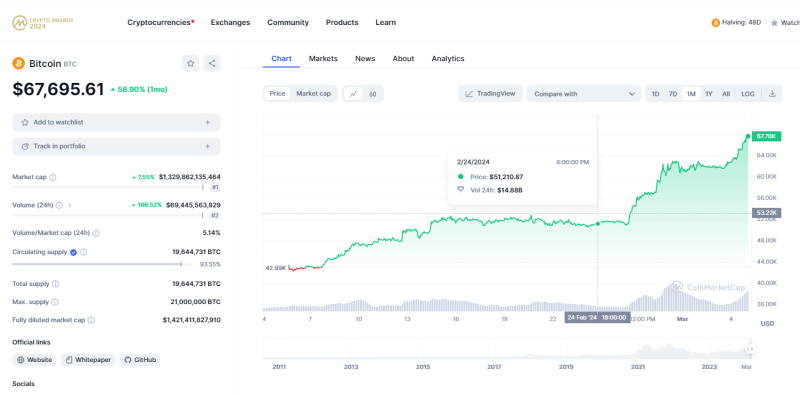The height and width of the screenshot is (395, 800).
Task: Click the Market cap info icon
Action: 53,178
